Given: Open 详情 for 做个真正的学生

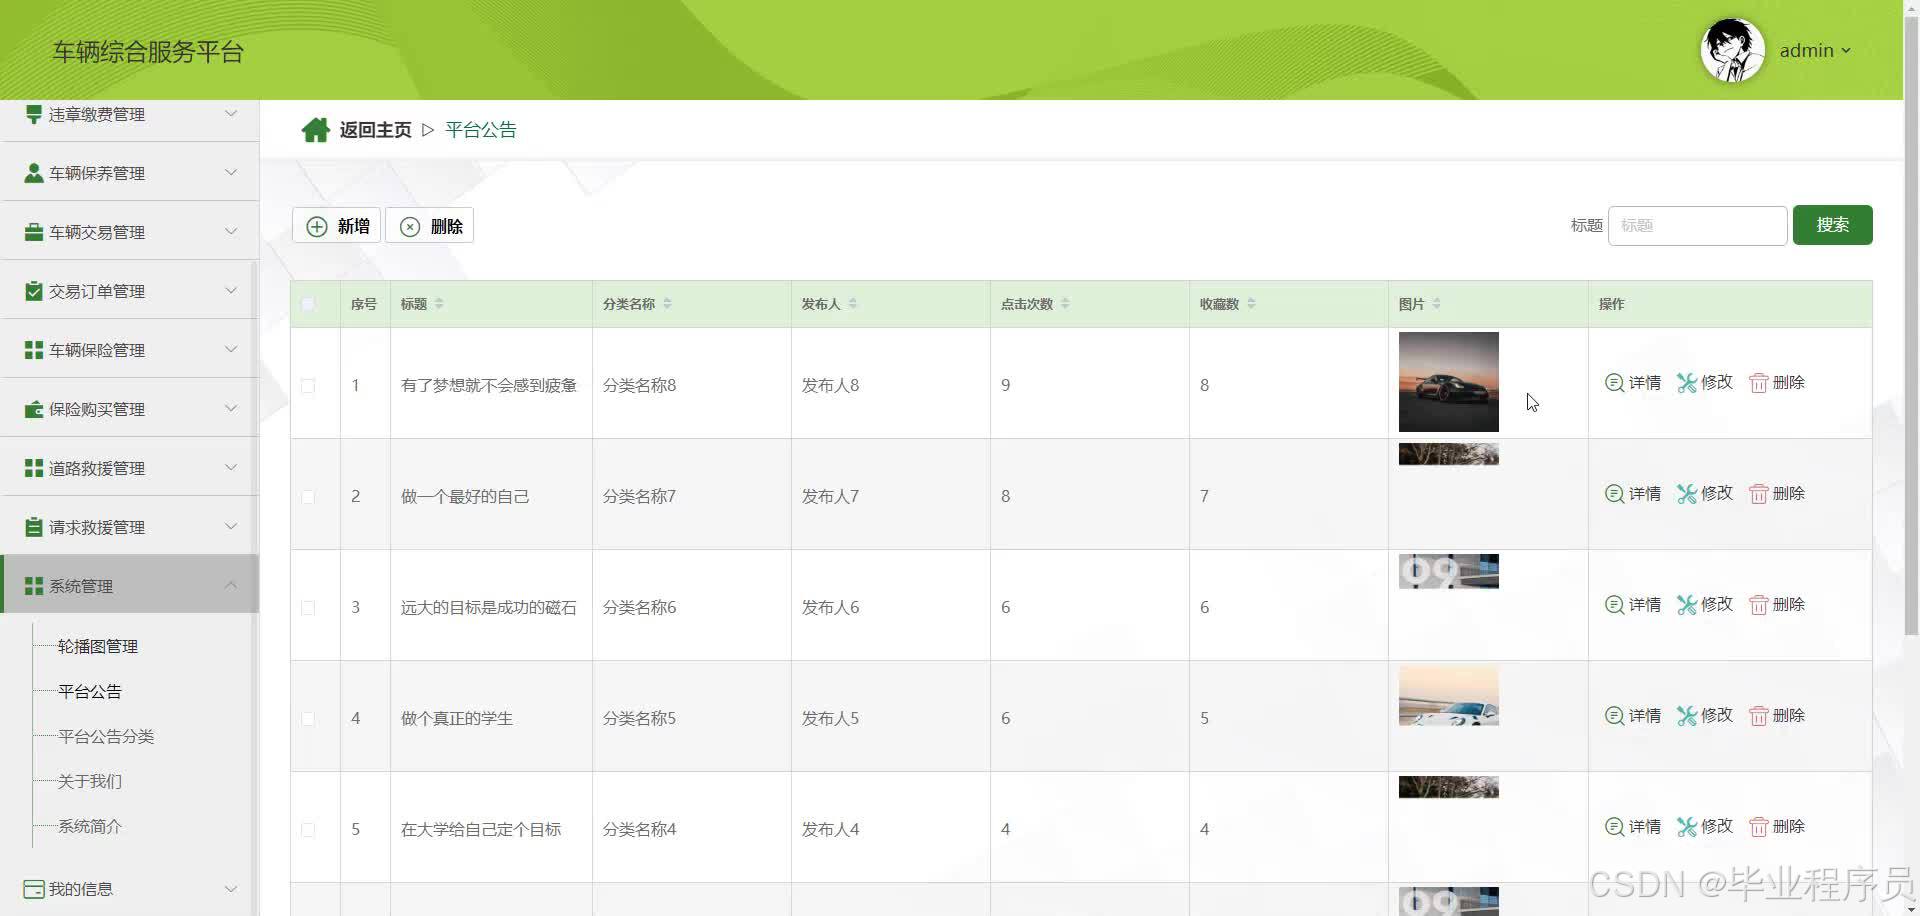Looking at the screenshot, I should pyautogui.click(x=1633, y=716).
